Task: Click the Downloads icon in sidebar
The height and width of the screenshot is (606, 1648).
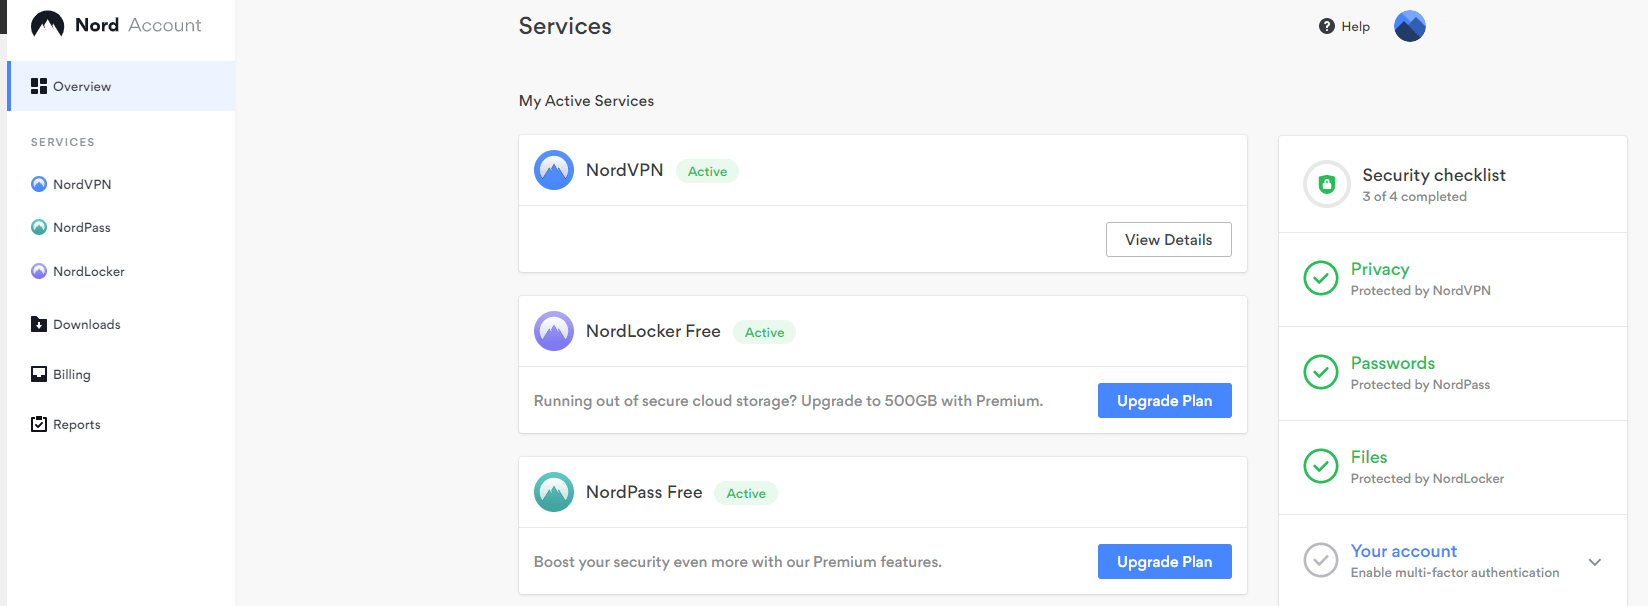Action: (39, 324)
